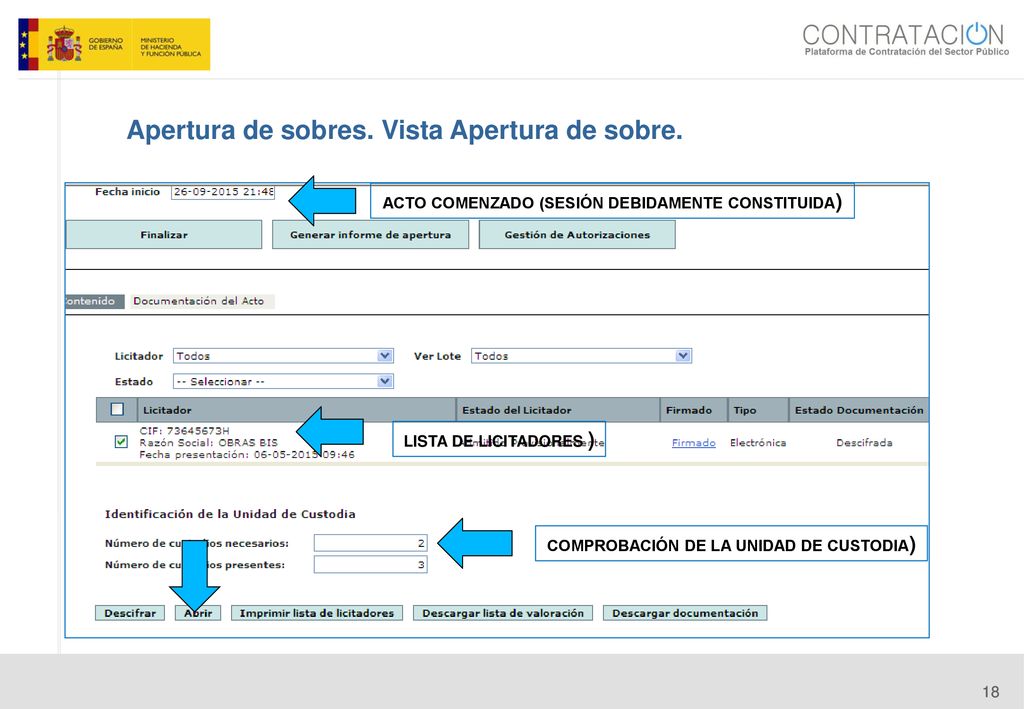This screenshot has width=1024, height=709.
Task: Open the Ver Lote dropdown
Action: 581,356
